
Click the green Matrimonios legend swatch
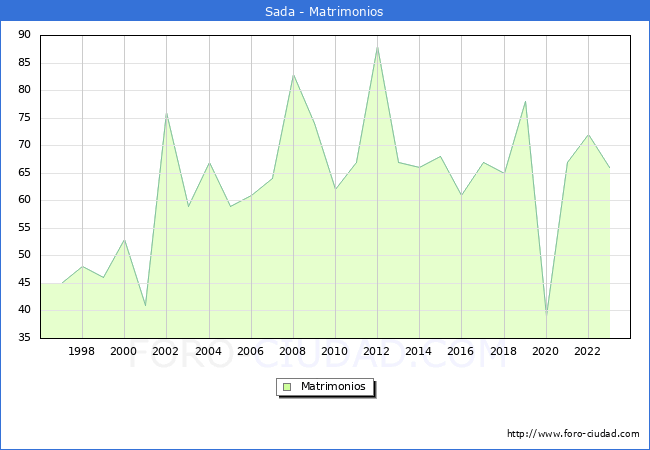286,387
